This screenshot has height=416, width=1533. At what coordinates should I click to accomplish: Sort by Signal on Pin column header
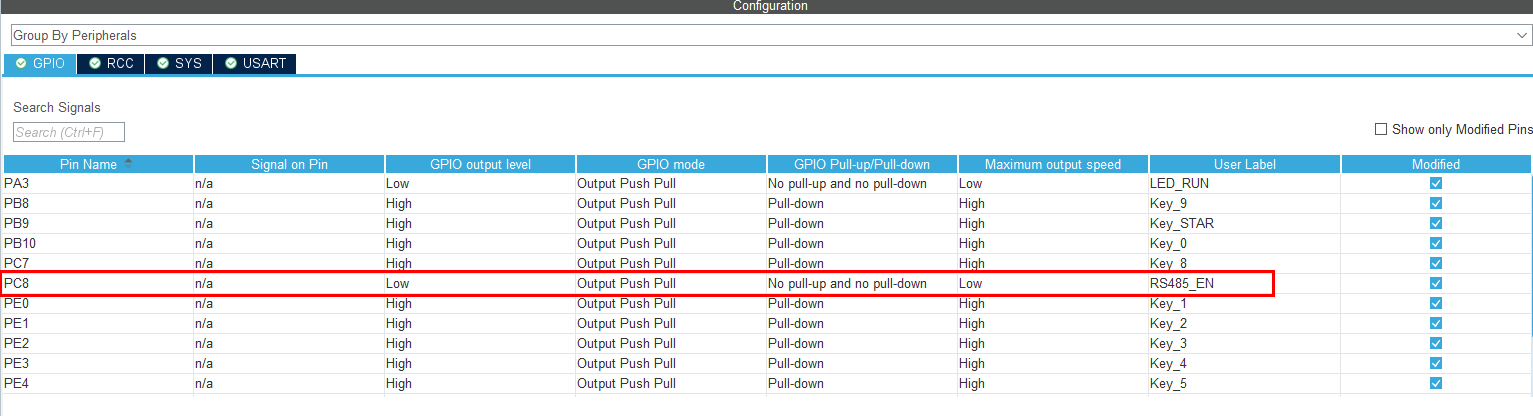[289, 164]
